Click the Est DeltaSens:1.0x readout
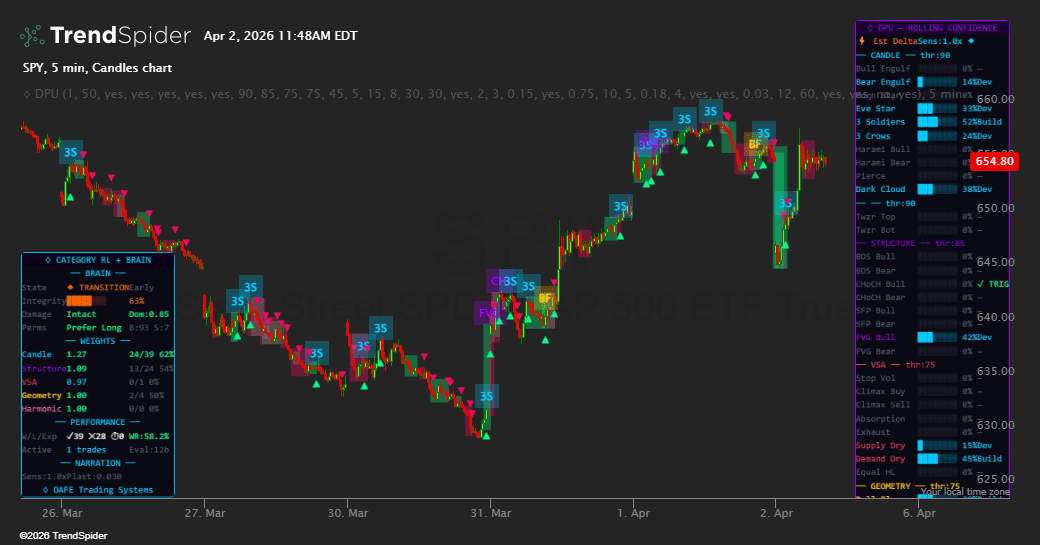The height and width of the screenshot is (545, 1040). click(917, 41)
